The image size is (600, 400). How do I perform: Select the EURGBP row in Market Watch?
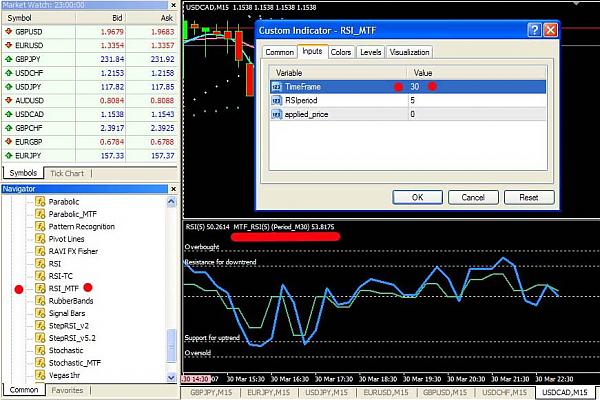pyautogui.click(x=90, y=142)
